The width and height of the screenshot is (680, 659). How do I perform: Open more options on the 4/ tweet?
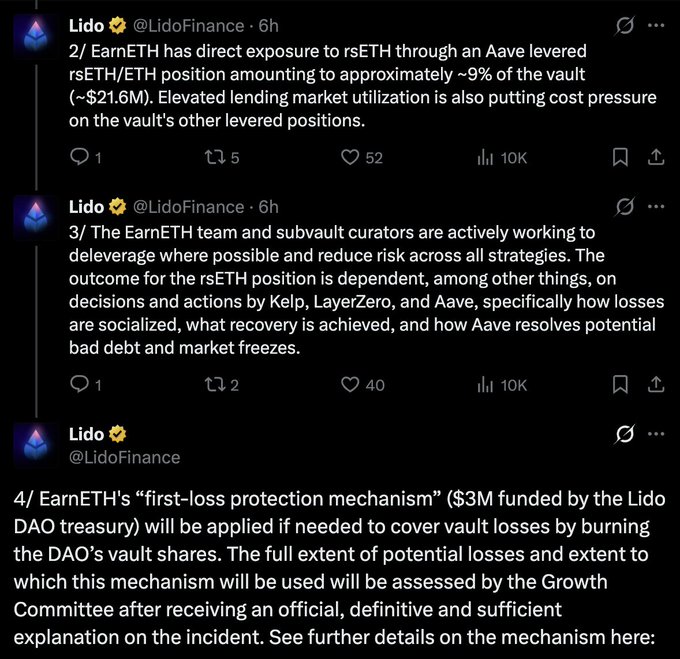[655, 434]
